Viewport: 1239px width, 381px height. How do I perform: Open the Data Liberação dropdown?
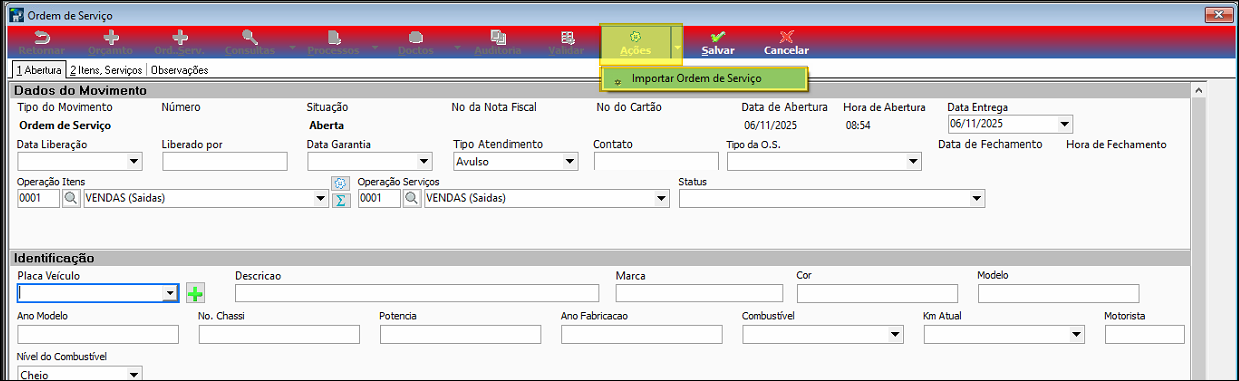click(x=134, y=161)
